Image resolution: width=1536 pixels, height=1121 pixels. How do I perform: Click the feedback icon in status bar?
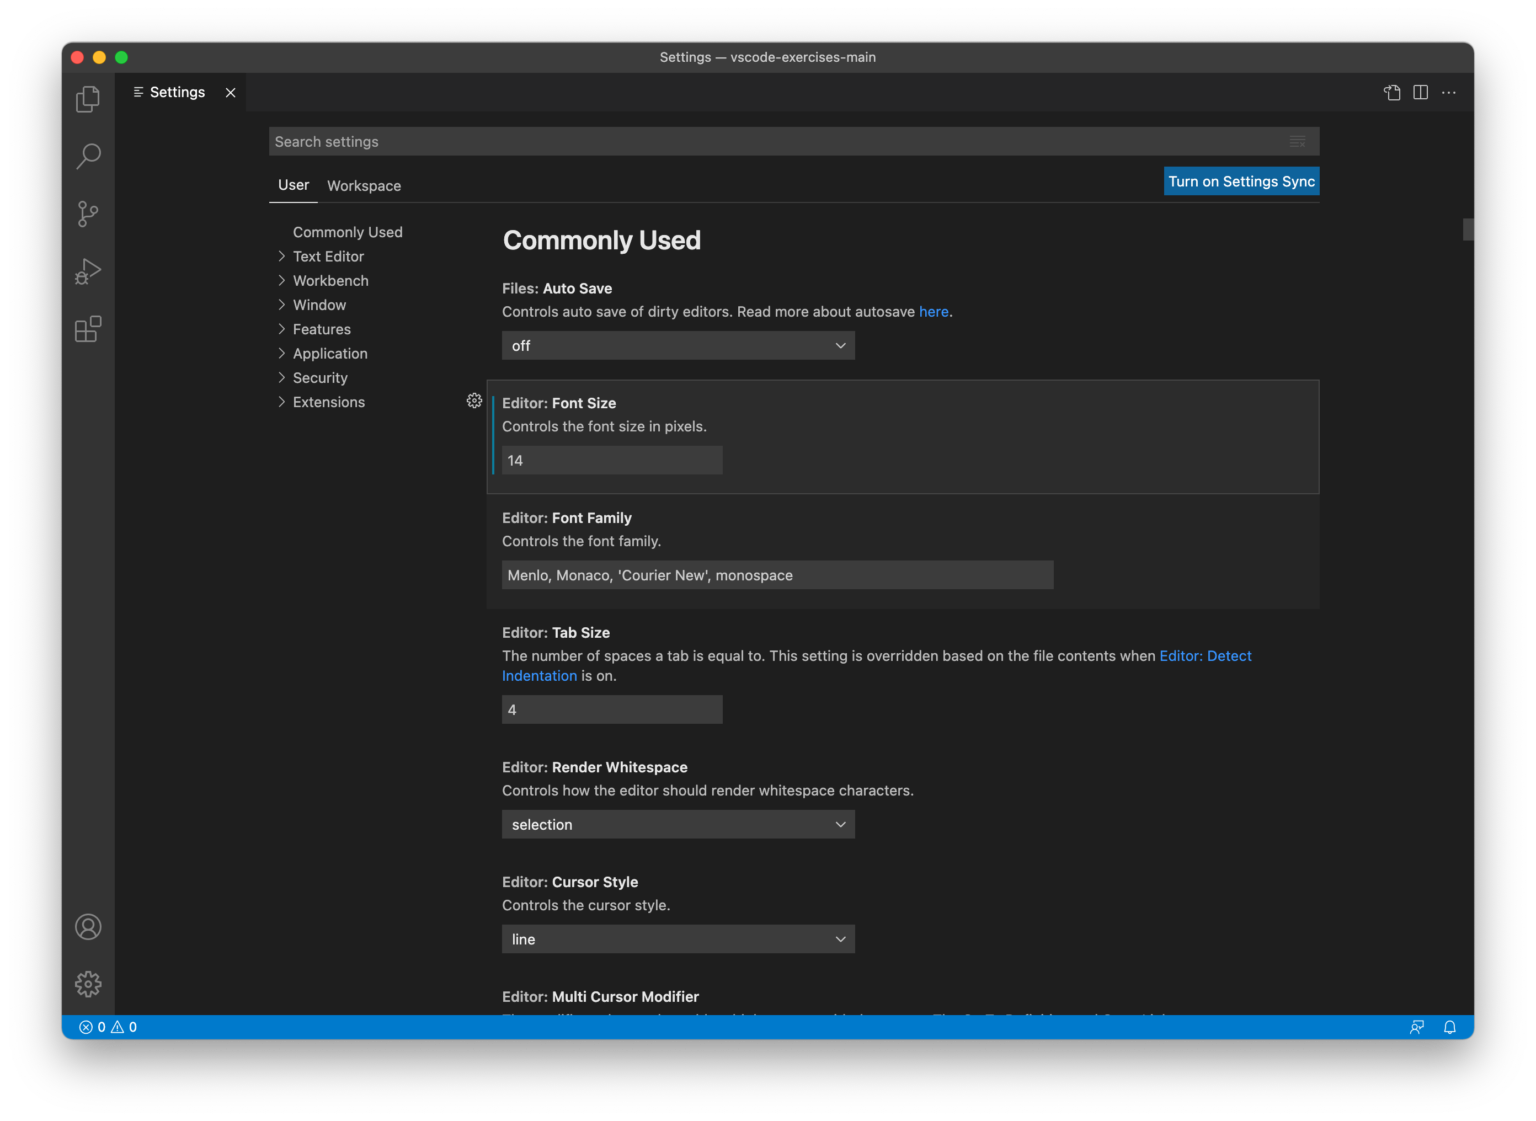tap(1417, 1027)
